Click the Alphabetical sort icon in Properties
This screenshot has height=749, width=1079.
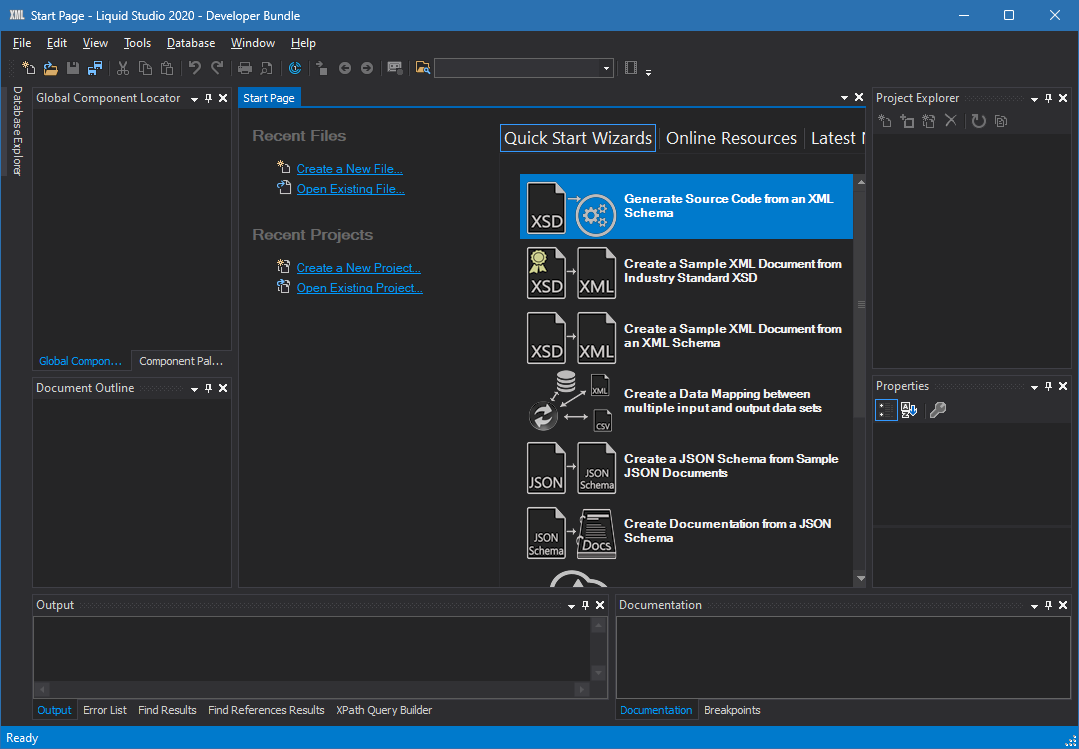pyautogui.click(x=908, y=410)
